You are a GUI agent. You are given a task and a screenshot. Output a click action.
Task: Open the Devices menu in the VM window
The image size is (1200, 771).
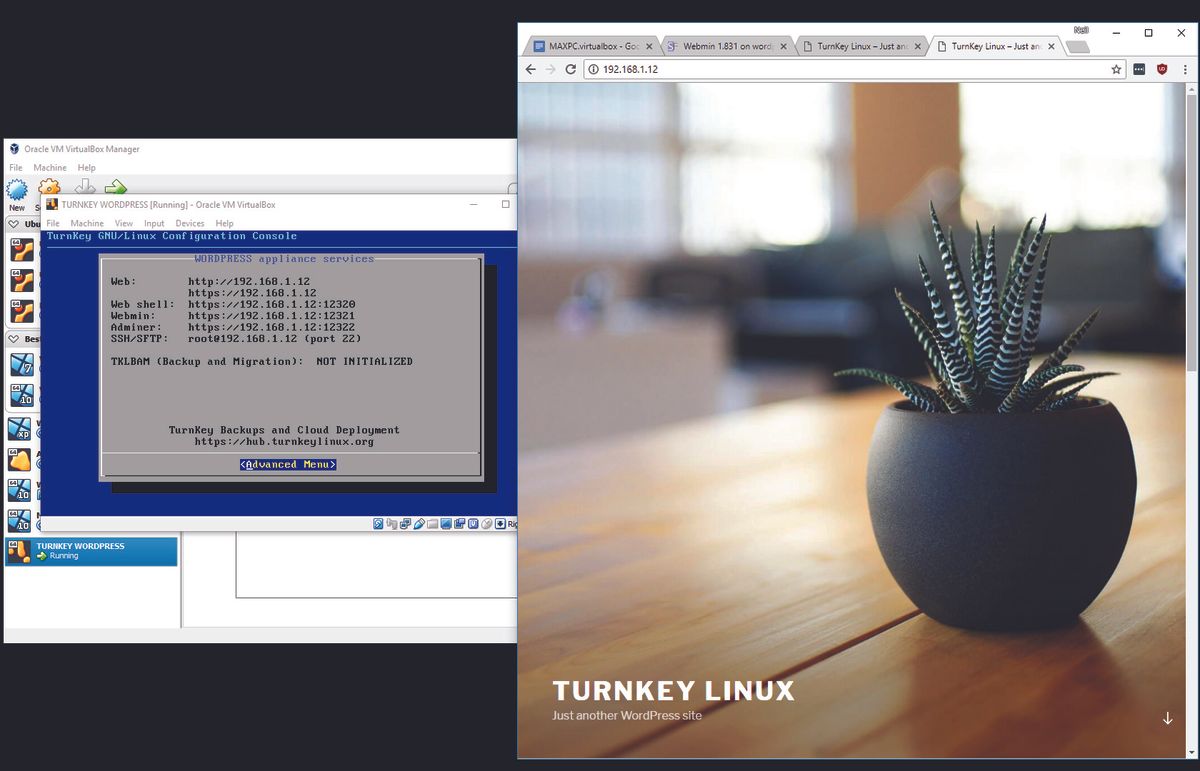tap(189, 223)
